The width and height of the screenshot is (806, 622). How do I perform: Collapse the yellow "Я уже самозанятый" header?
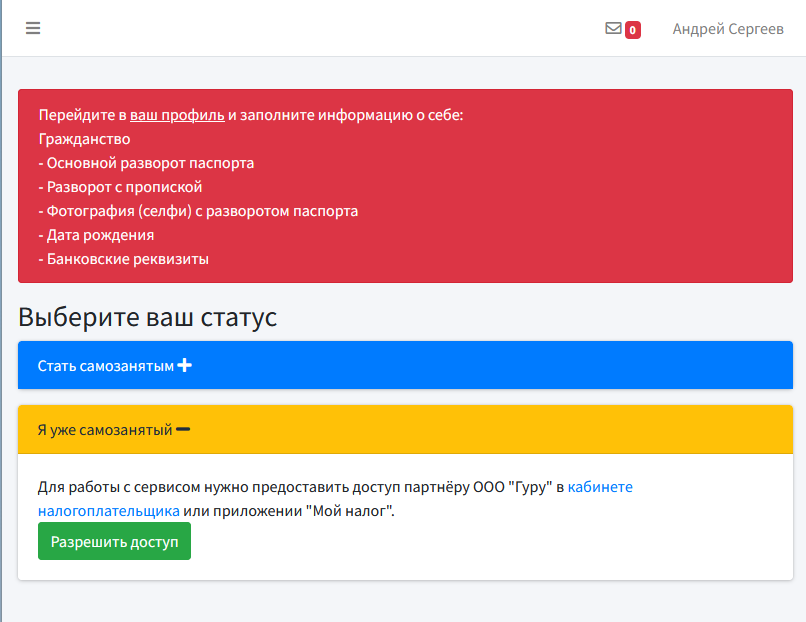click(x=105, y=430)
